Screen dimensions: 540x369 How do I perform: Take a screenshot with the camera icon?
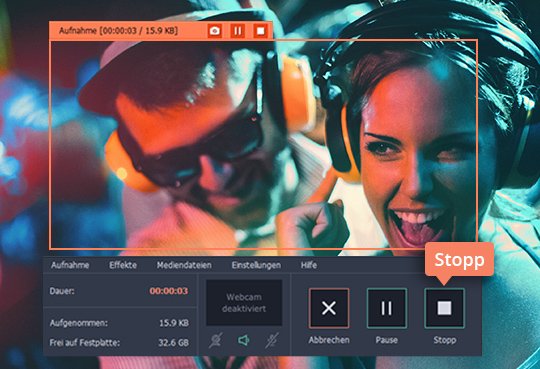tap(215, 31)
